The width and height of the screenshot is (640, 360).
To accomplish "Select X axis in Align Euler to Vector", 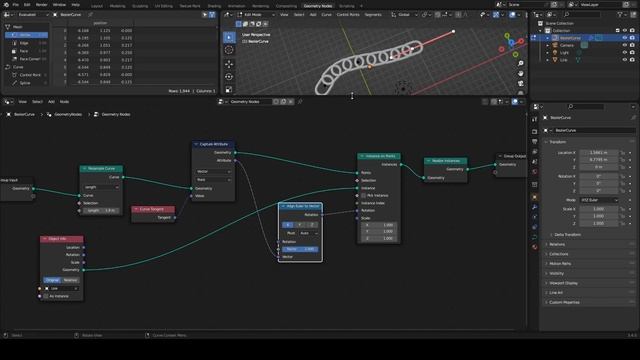I will coord(287,225).
